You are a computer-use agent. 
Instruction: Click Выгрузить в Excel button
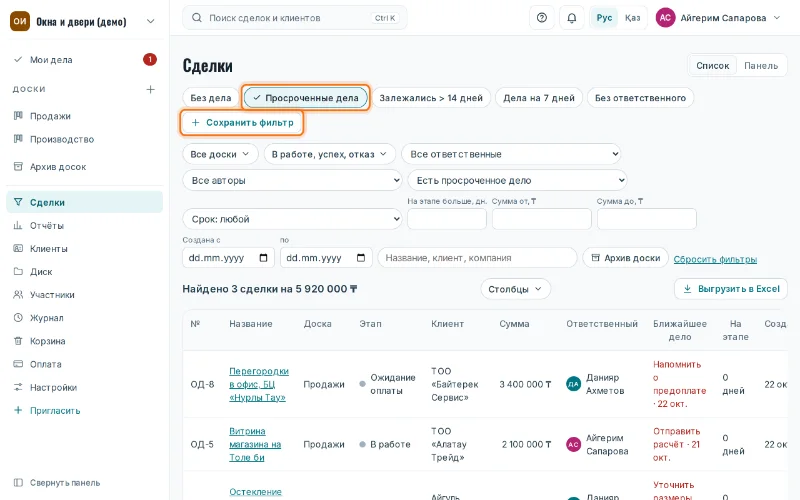(x=731, y=289)
